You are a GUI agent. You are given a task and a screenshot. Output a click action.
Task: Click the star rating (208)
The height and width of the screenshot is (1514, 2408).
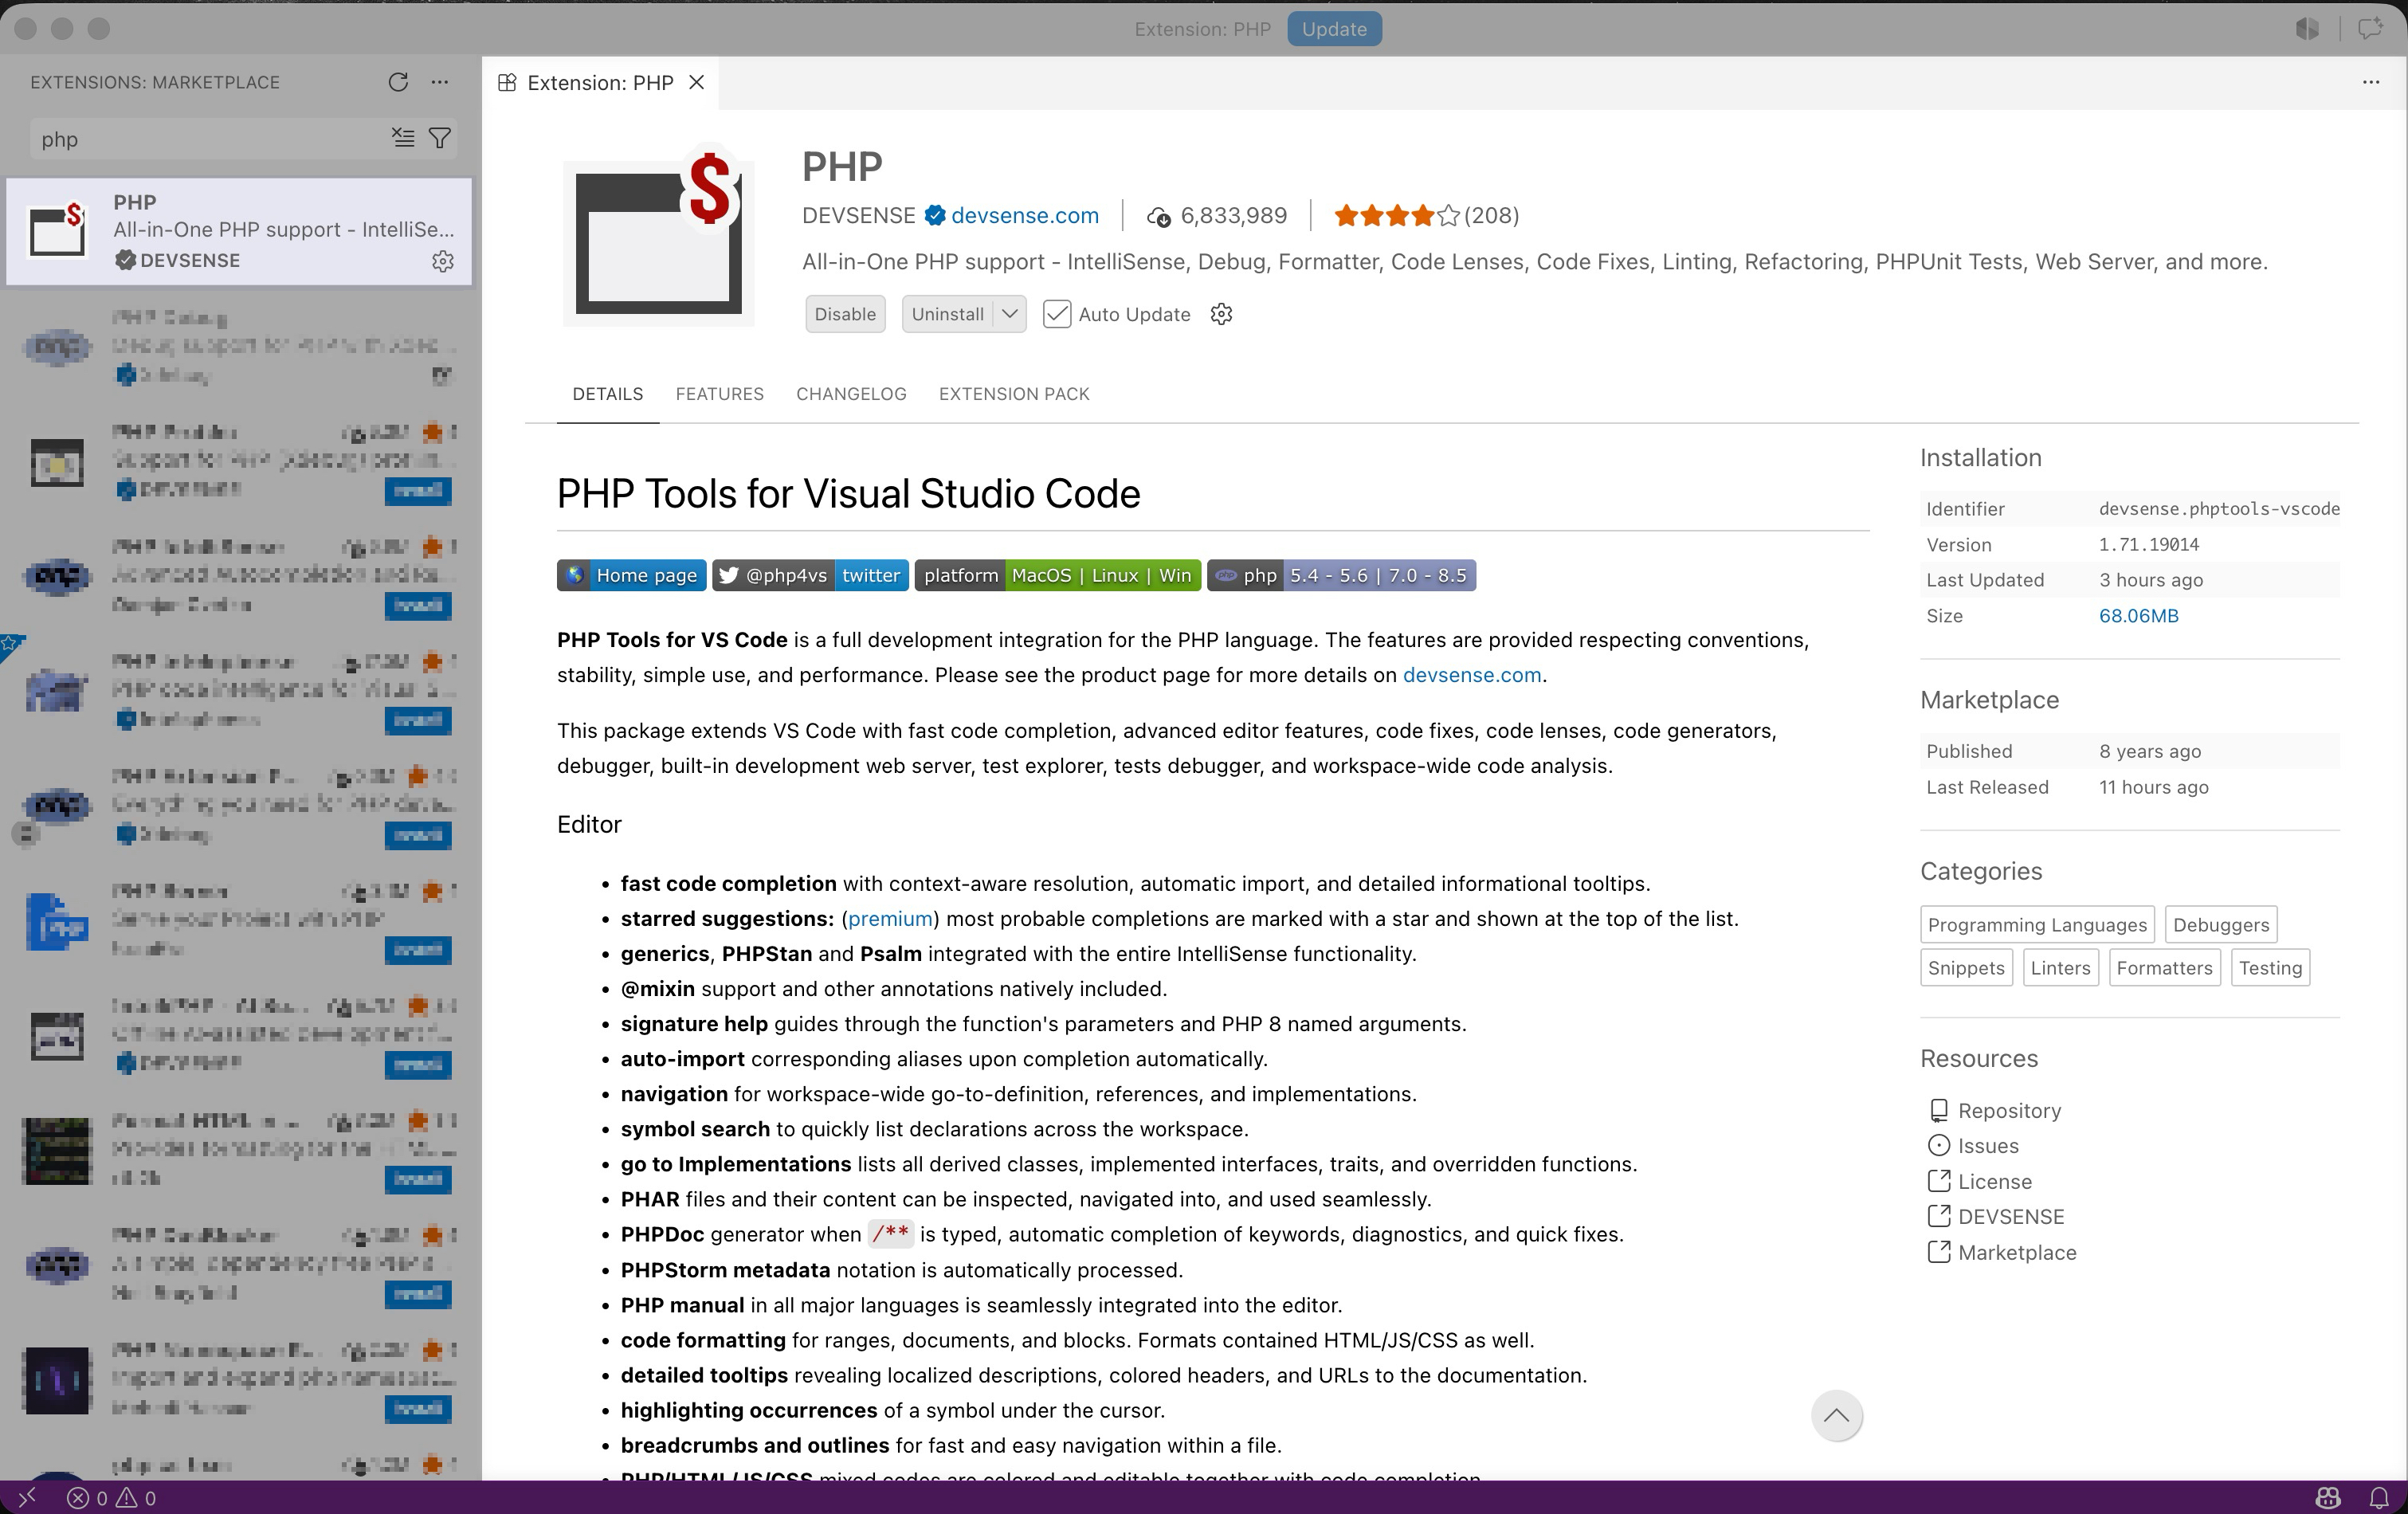pyautogui.click(x=1426, y=215)
